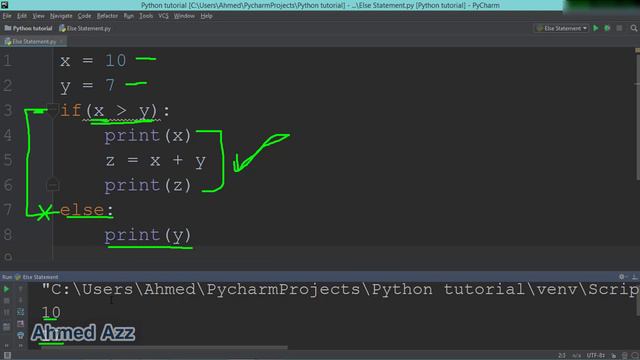Place cursor on 'print(z)' in editor
Screen dimensions: 640x360
coord(148,185)
